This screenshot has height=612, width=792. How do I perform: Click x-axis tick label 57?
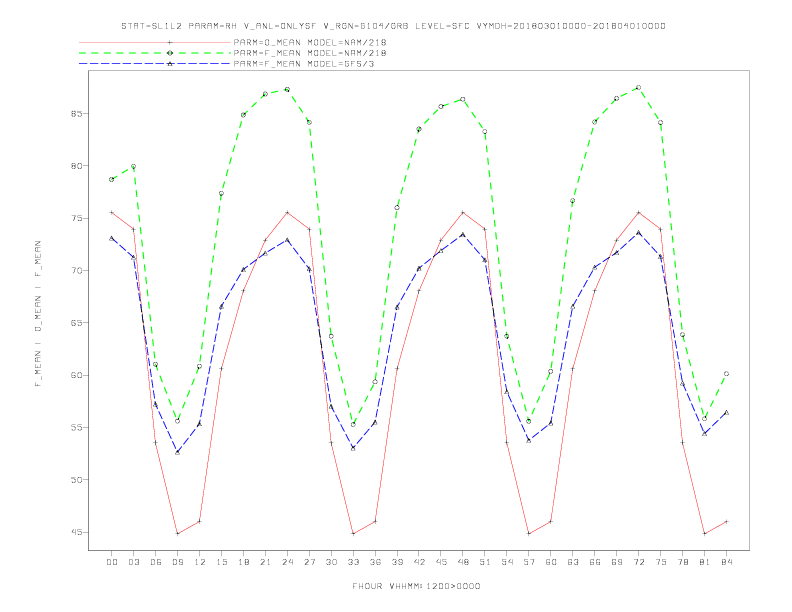point(529,562)
